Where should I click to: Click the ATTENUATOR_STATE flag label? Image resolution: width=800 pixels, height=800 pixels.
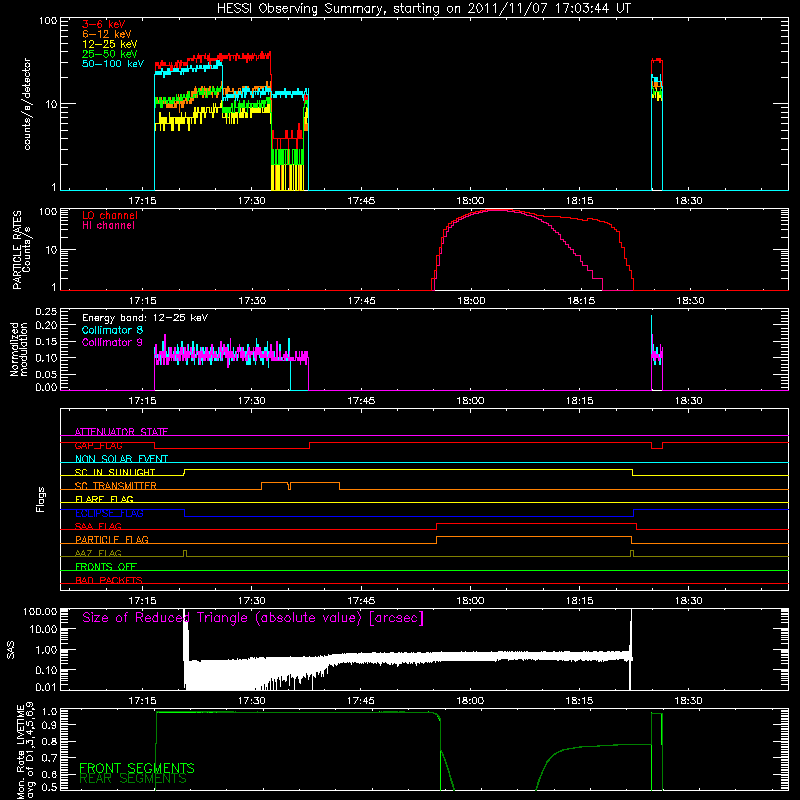coord(121,432)
